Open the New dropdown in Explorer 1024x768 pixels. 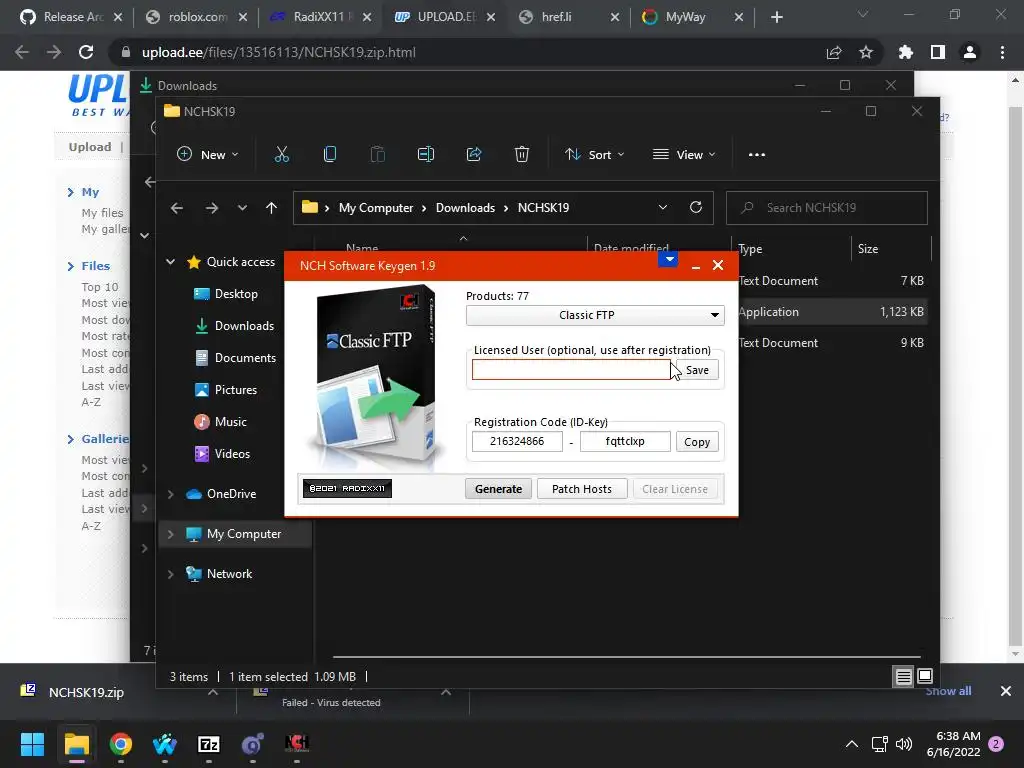(x=207, y=155)
